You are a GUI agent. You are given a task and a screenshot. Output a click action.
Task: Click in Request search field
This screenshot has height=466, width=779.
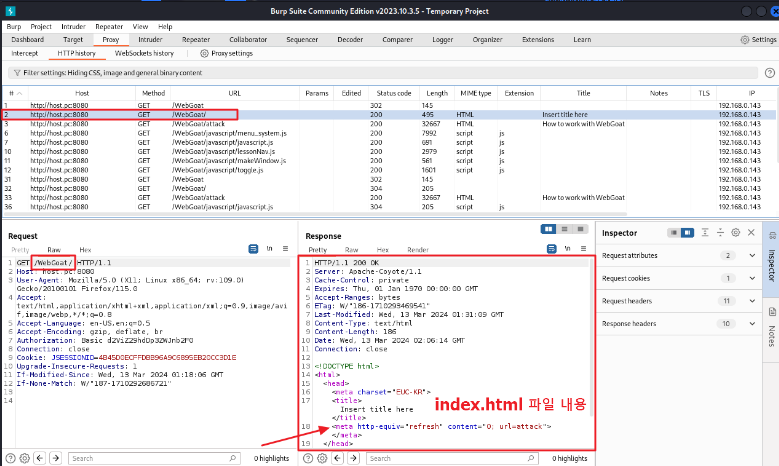(154, 458)
